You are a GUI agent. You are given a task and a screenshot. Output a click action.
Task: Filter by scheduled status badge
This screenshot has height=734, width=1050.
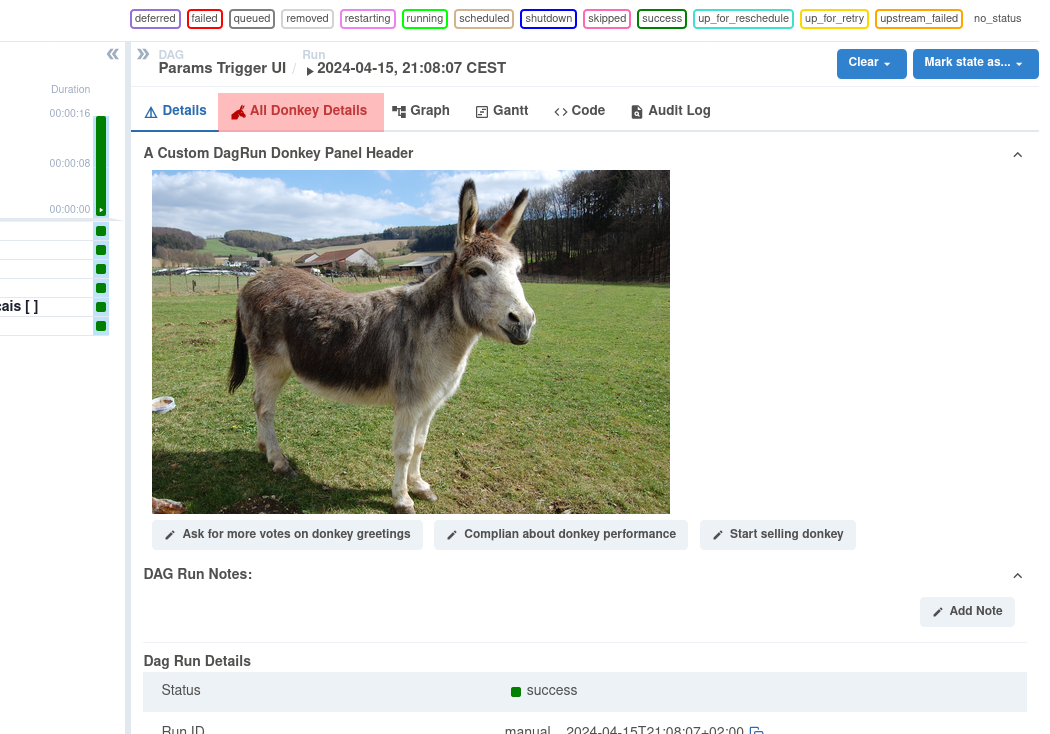coord(484,19)
